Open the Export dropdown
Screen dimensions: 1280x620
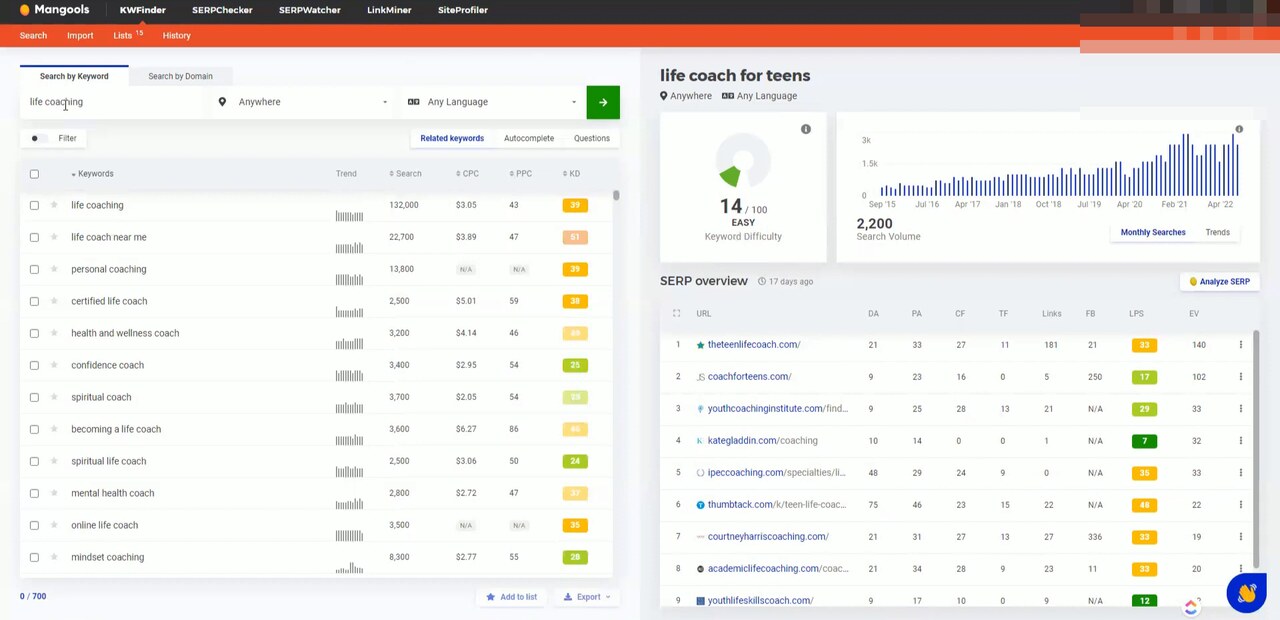[x=586, y=597]
